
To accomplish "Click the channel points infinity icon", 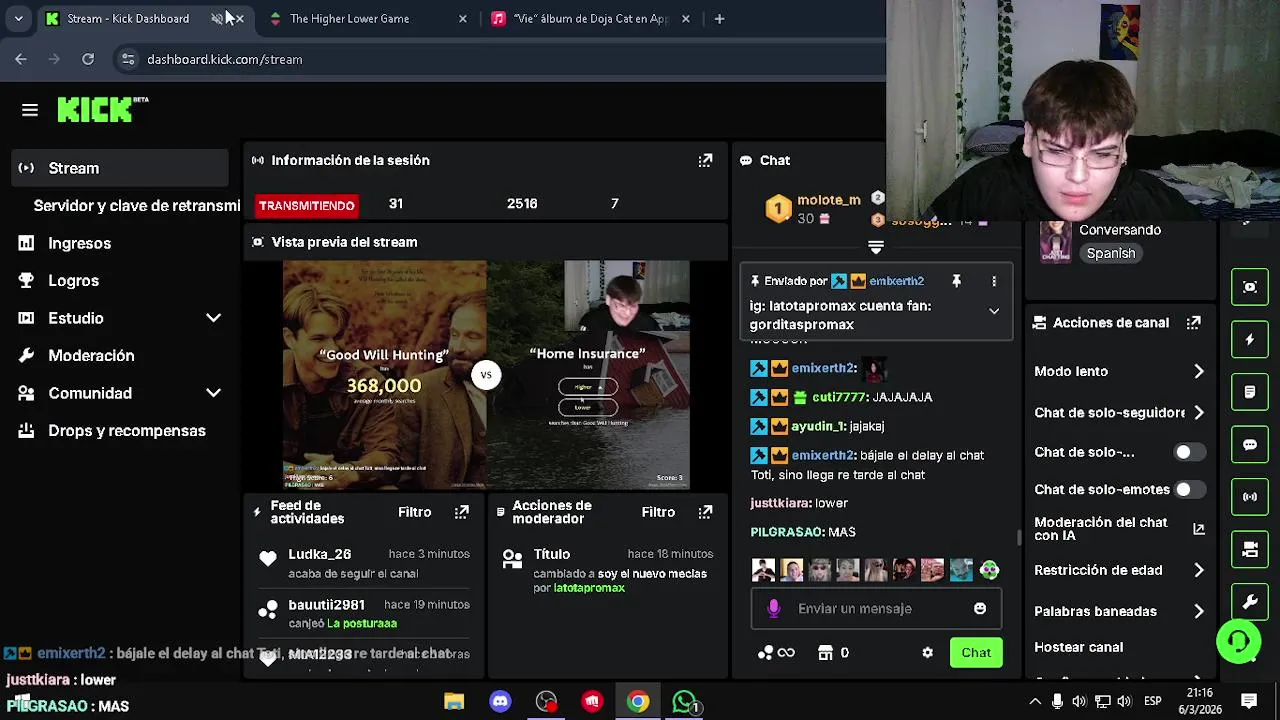I will pos(777,653).
